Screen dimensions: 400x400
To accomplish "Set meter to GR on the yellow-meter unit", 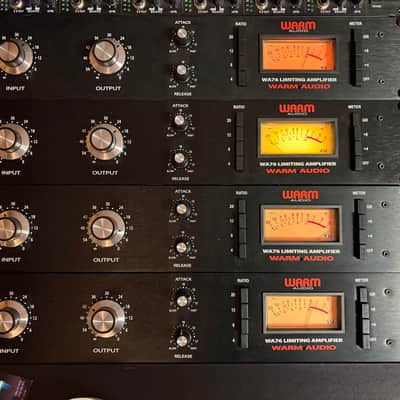I will click(357, 119).
